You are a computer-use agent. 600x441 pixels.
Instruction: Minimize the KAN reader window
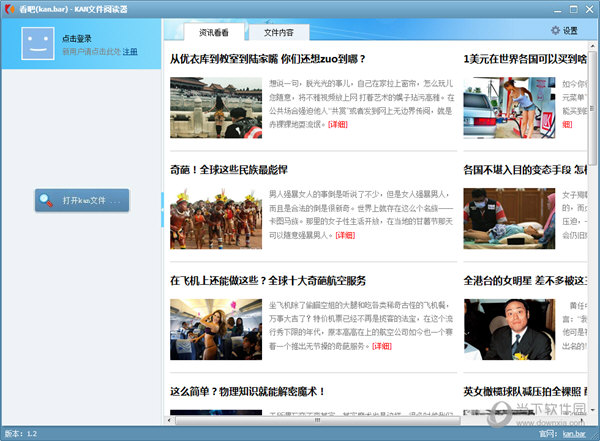[x=558, y=10]
